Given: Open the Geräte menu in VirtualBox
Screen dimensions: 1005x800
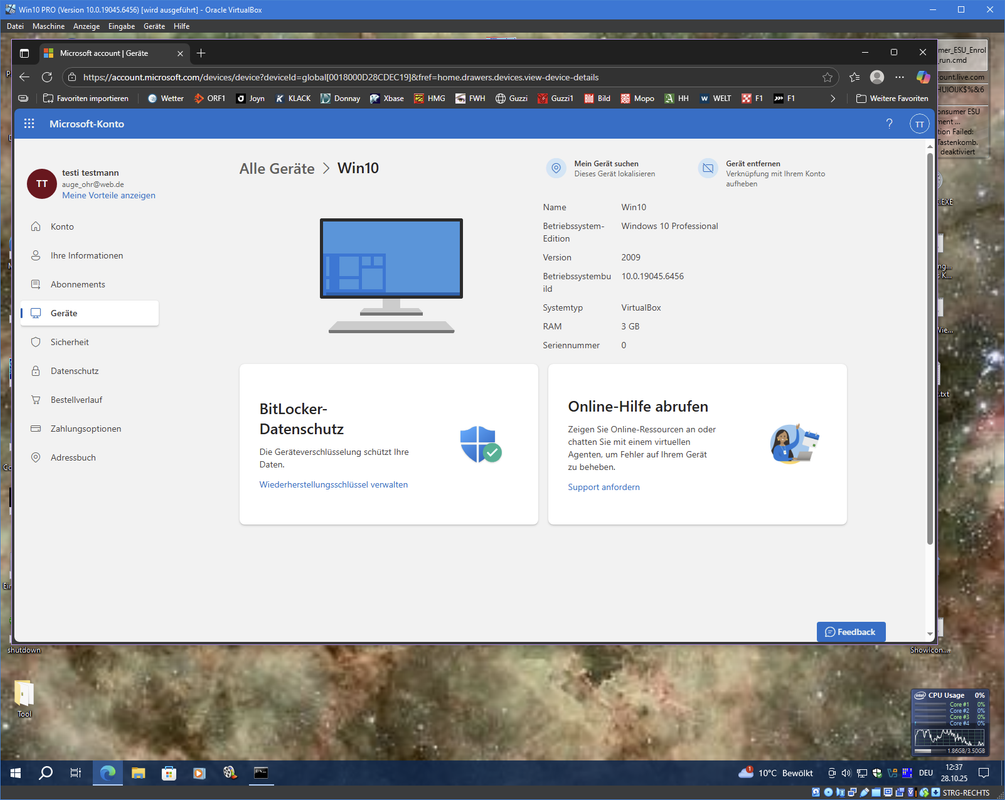Looking at the screenshot, I should [154, 26].
